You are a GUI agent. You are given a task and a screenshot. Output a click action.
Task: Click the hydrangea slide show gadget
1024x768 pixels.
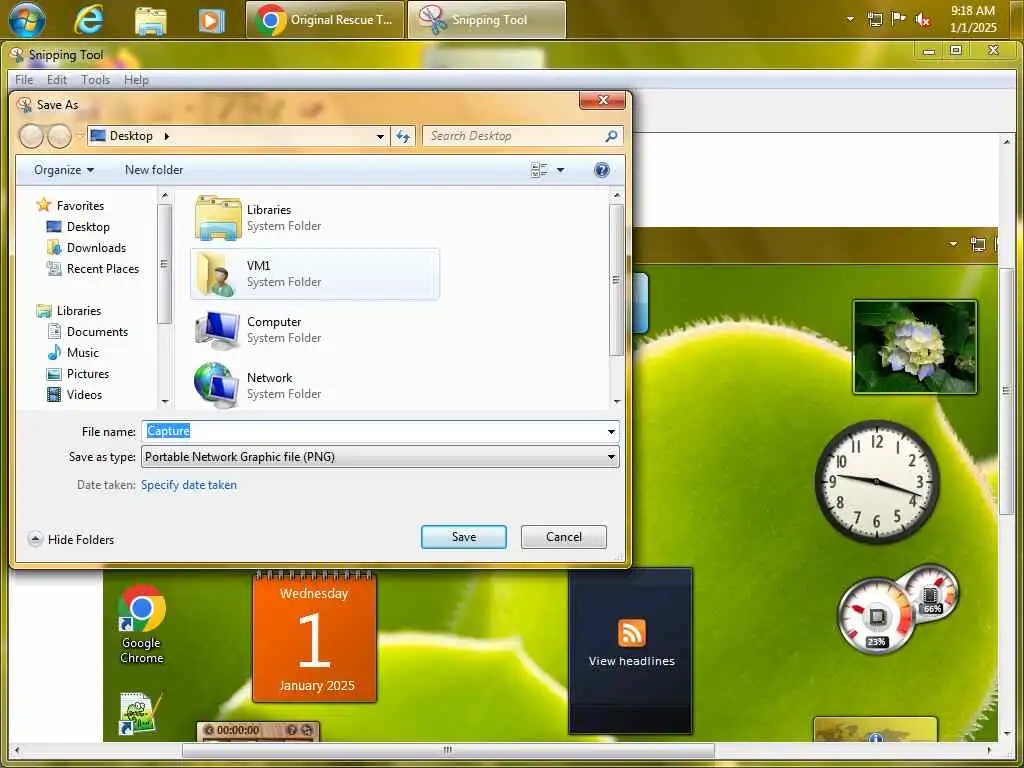tap(915, 347)
